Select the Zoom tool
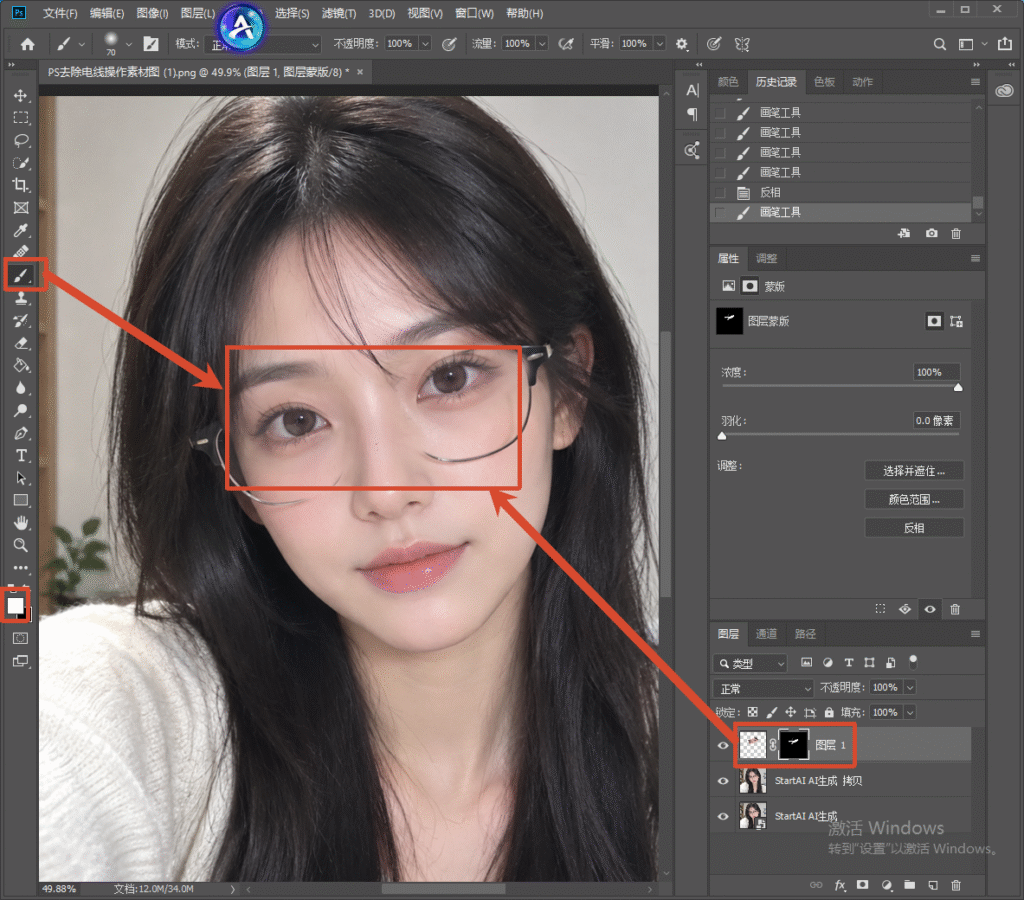This screenshot has height=900, width=1024. click(21, 545)
